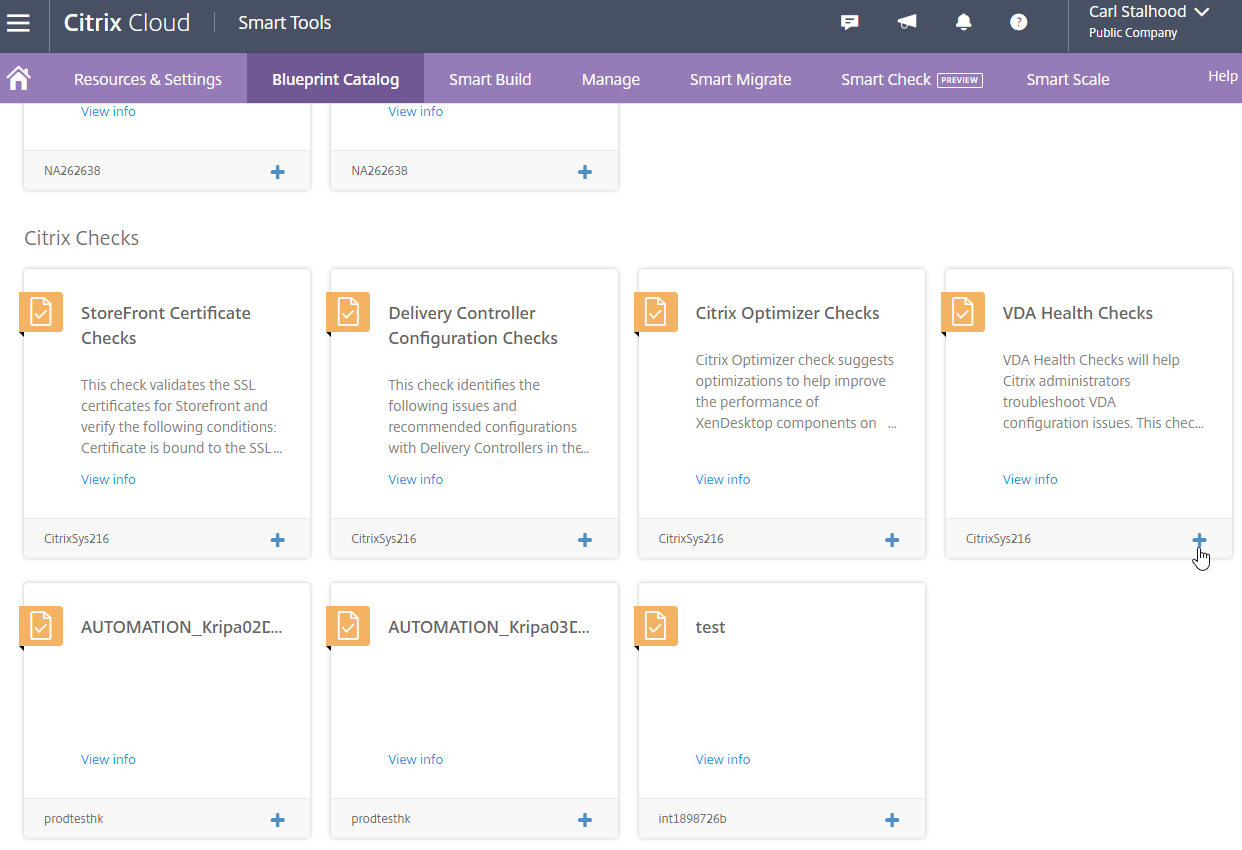This screenshot has width=1242, height=850.
Task: Click the StoreFront Certificate Checks check icon
Action: tap(41, 312)
